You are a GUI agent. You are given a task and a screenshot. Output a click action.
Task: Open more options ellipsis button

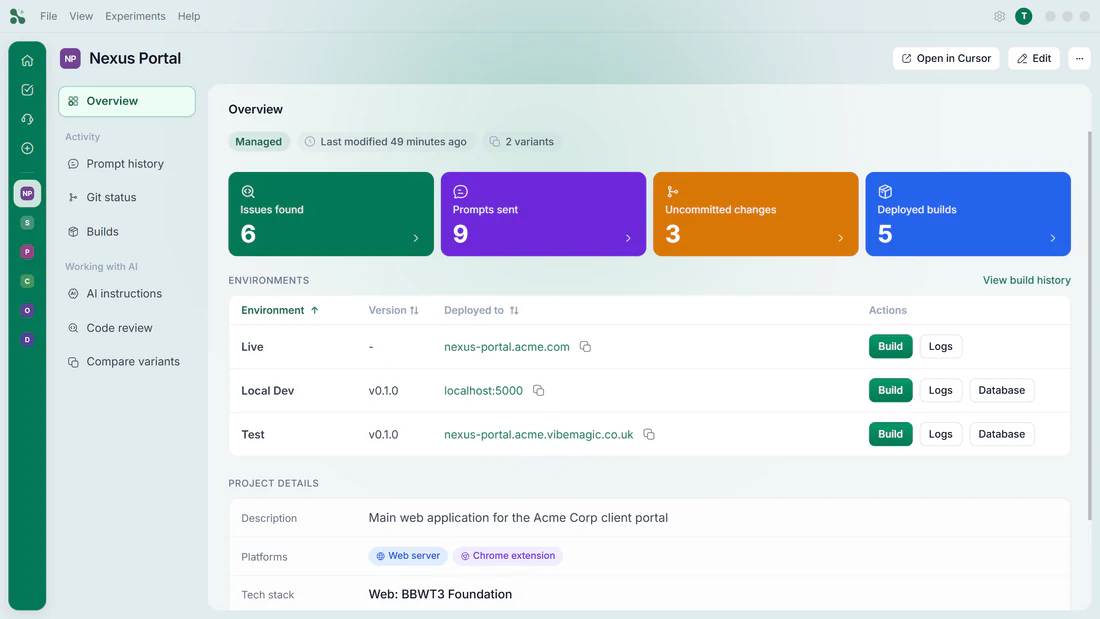(x=1079, y=58)
